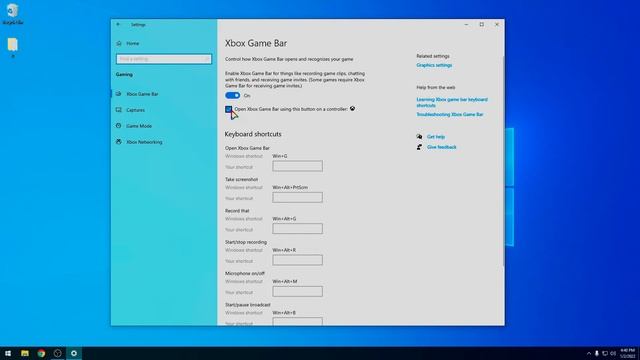Click the taskbar clock and date
Screen dimensions: 640x360
pyautogui.click(x=628, y=353)
